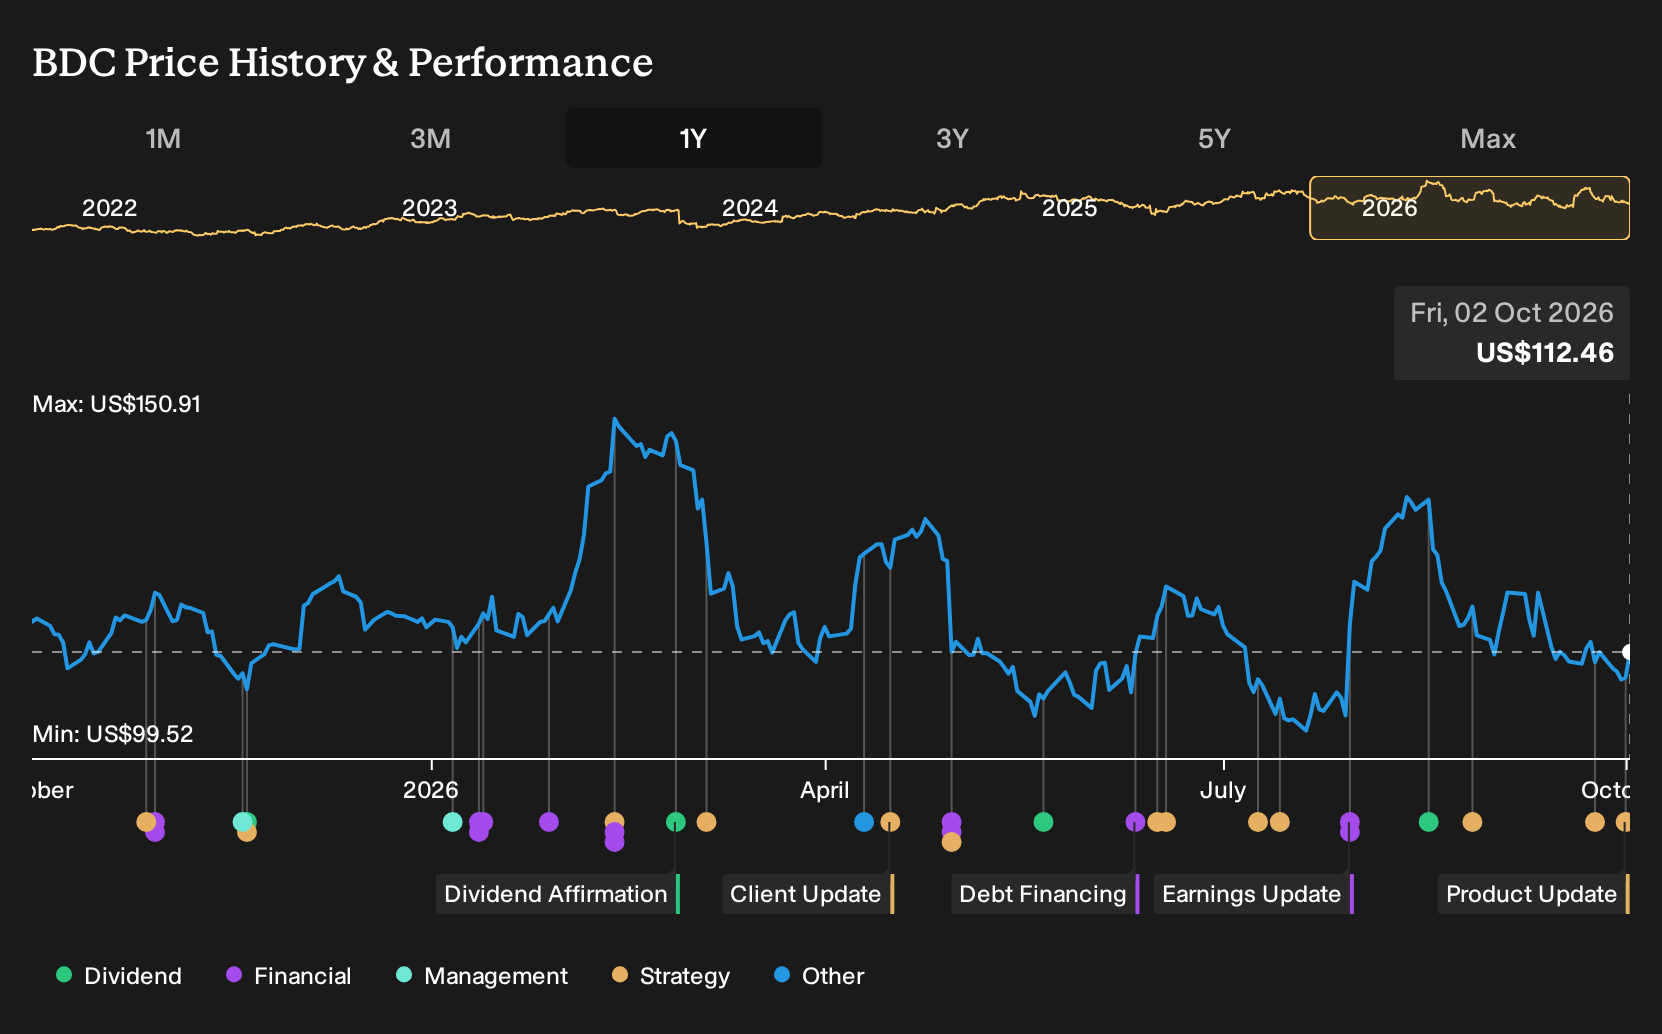Toggle the Management legend filter

482,976
